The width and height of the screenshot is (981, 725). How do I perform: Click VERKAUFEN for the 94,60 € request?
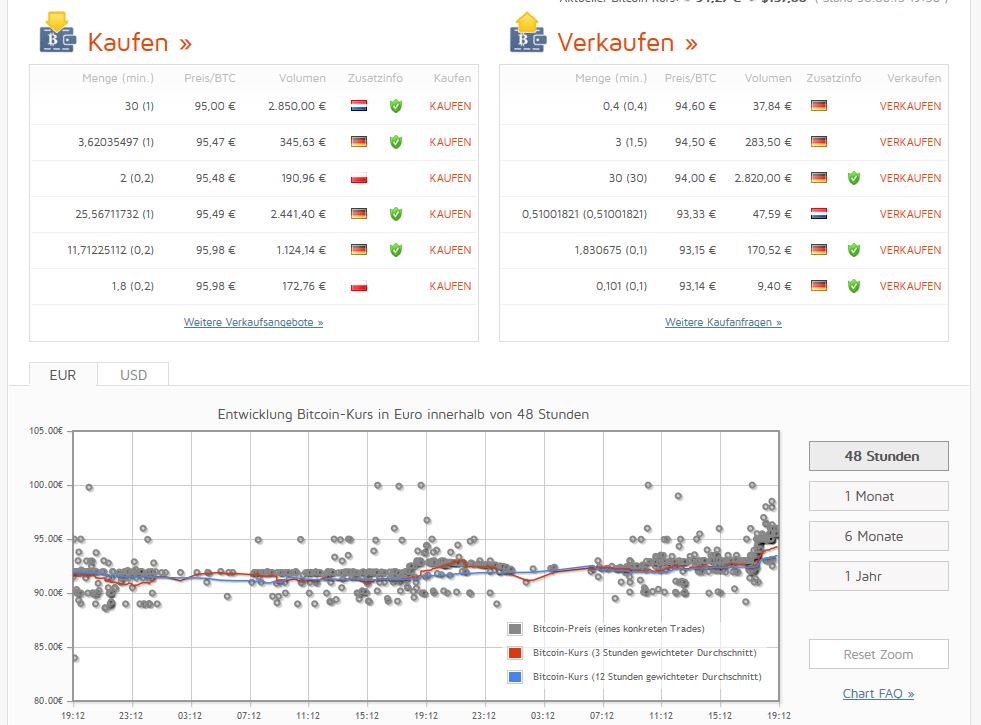pos(910,106)
